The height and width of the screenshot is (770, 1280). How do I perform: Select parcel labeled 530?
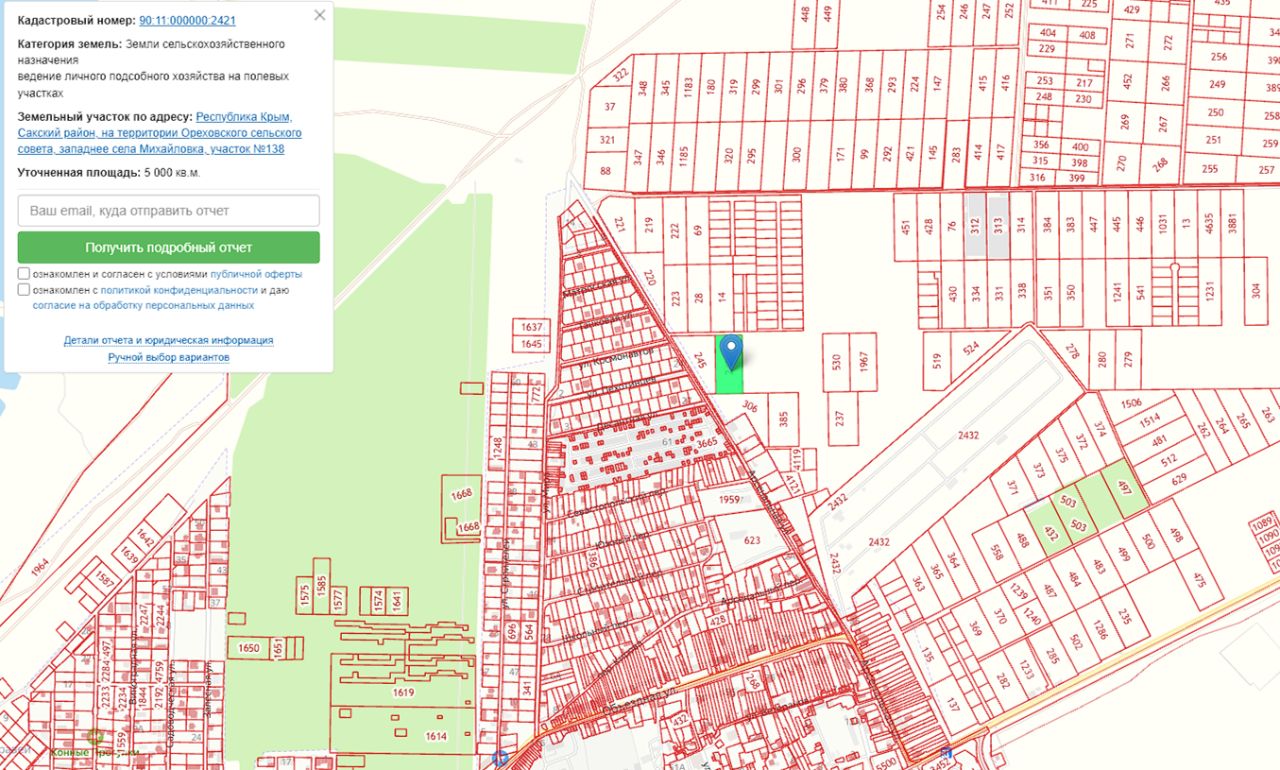tap(836, 361)
